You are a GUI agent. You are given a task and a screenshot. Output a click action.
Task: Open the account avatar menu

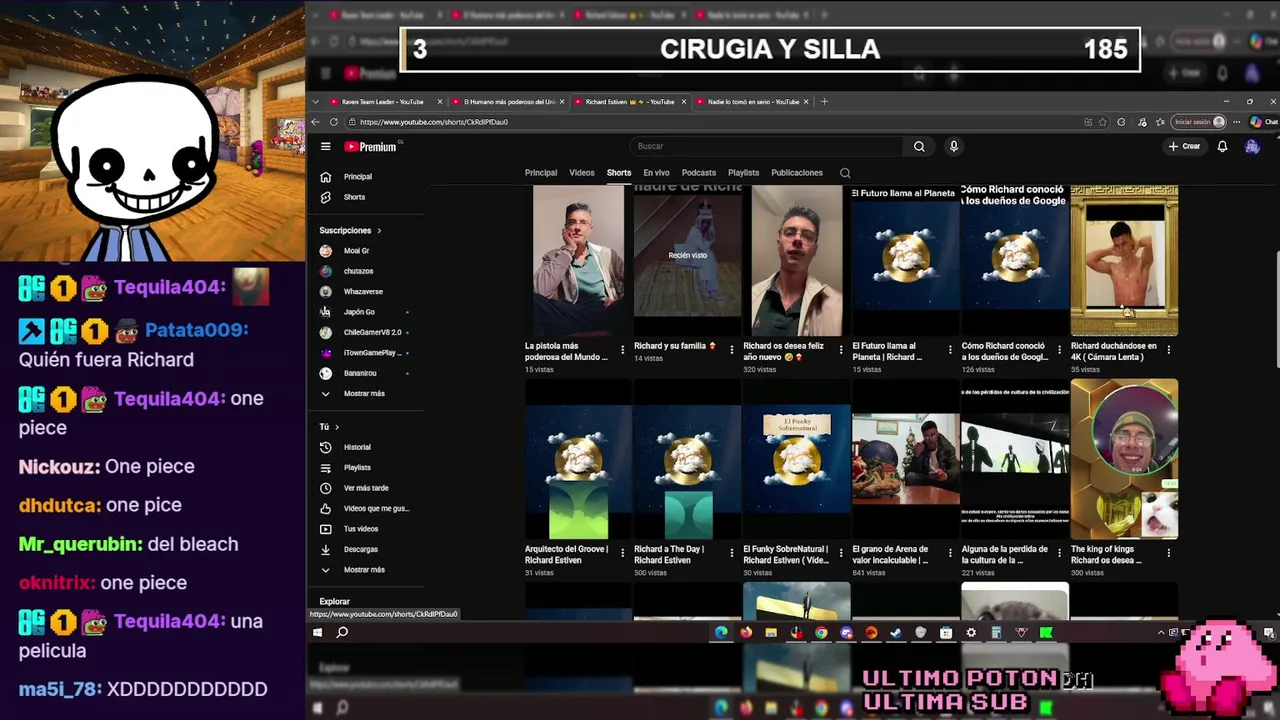click(1252, 146)
